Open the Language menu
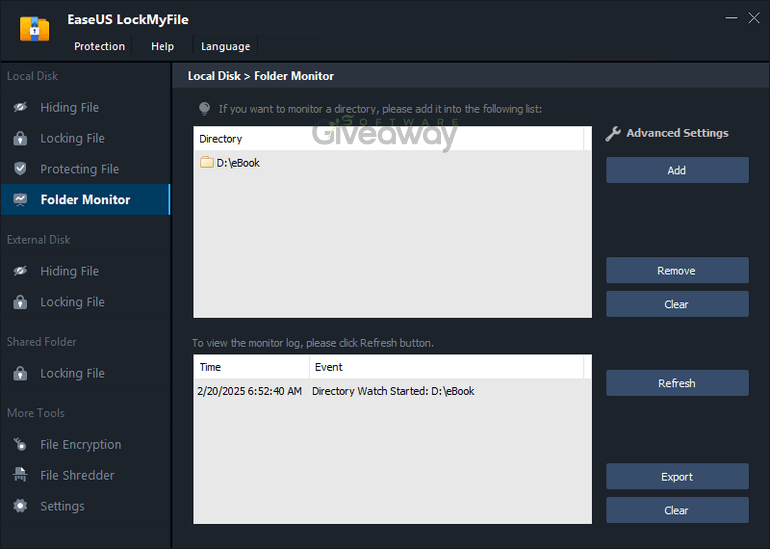The width and height of the screenshot is (770, 549). (225, 46)
